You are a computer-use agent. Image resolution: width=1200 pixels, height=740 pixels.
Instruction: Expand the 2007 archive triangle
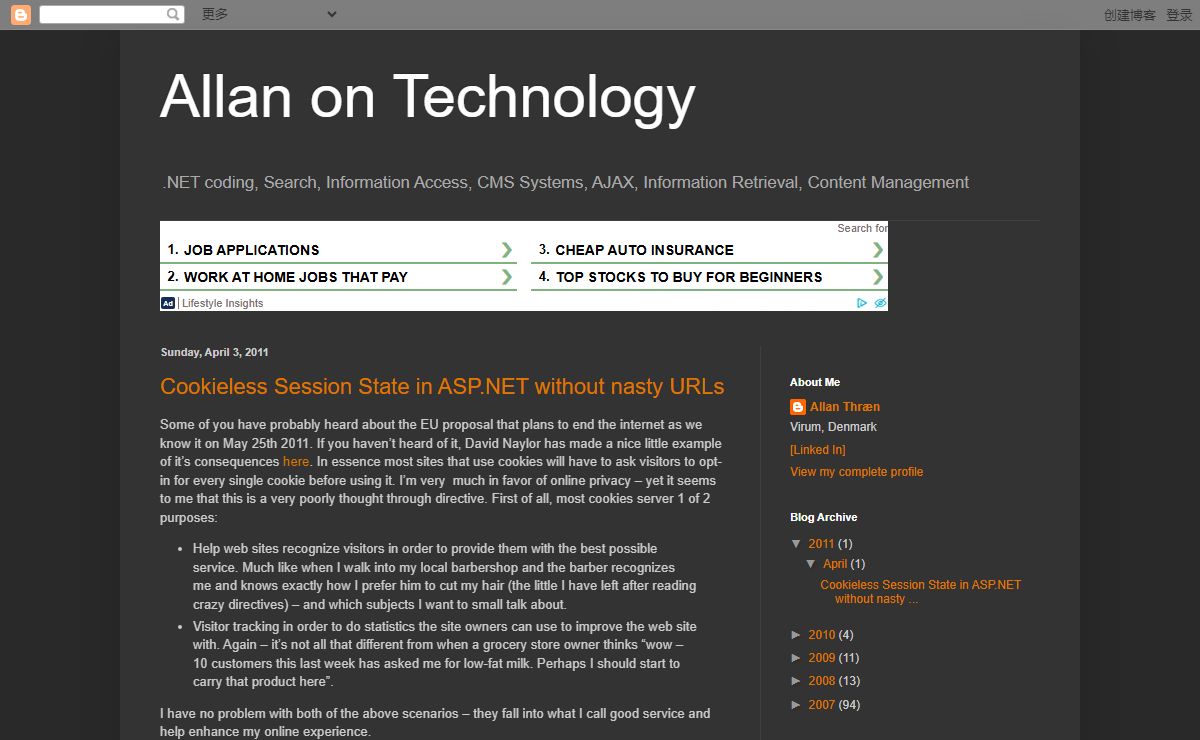click(x=797, y=705)
